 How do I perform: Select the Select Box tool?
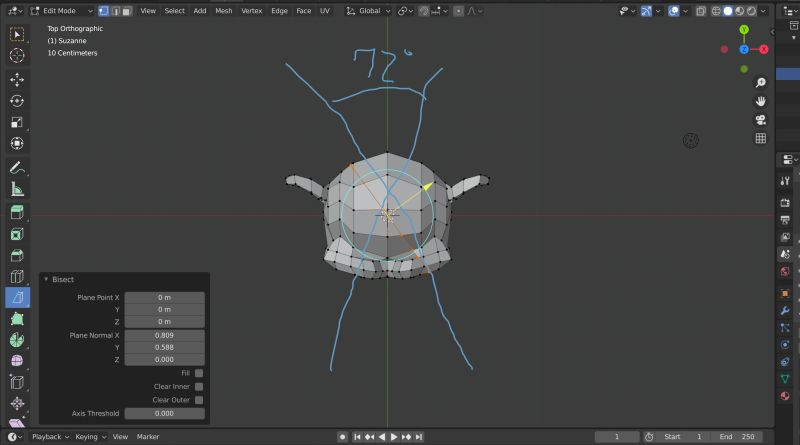[17, 34]
